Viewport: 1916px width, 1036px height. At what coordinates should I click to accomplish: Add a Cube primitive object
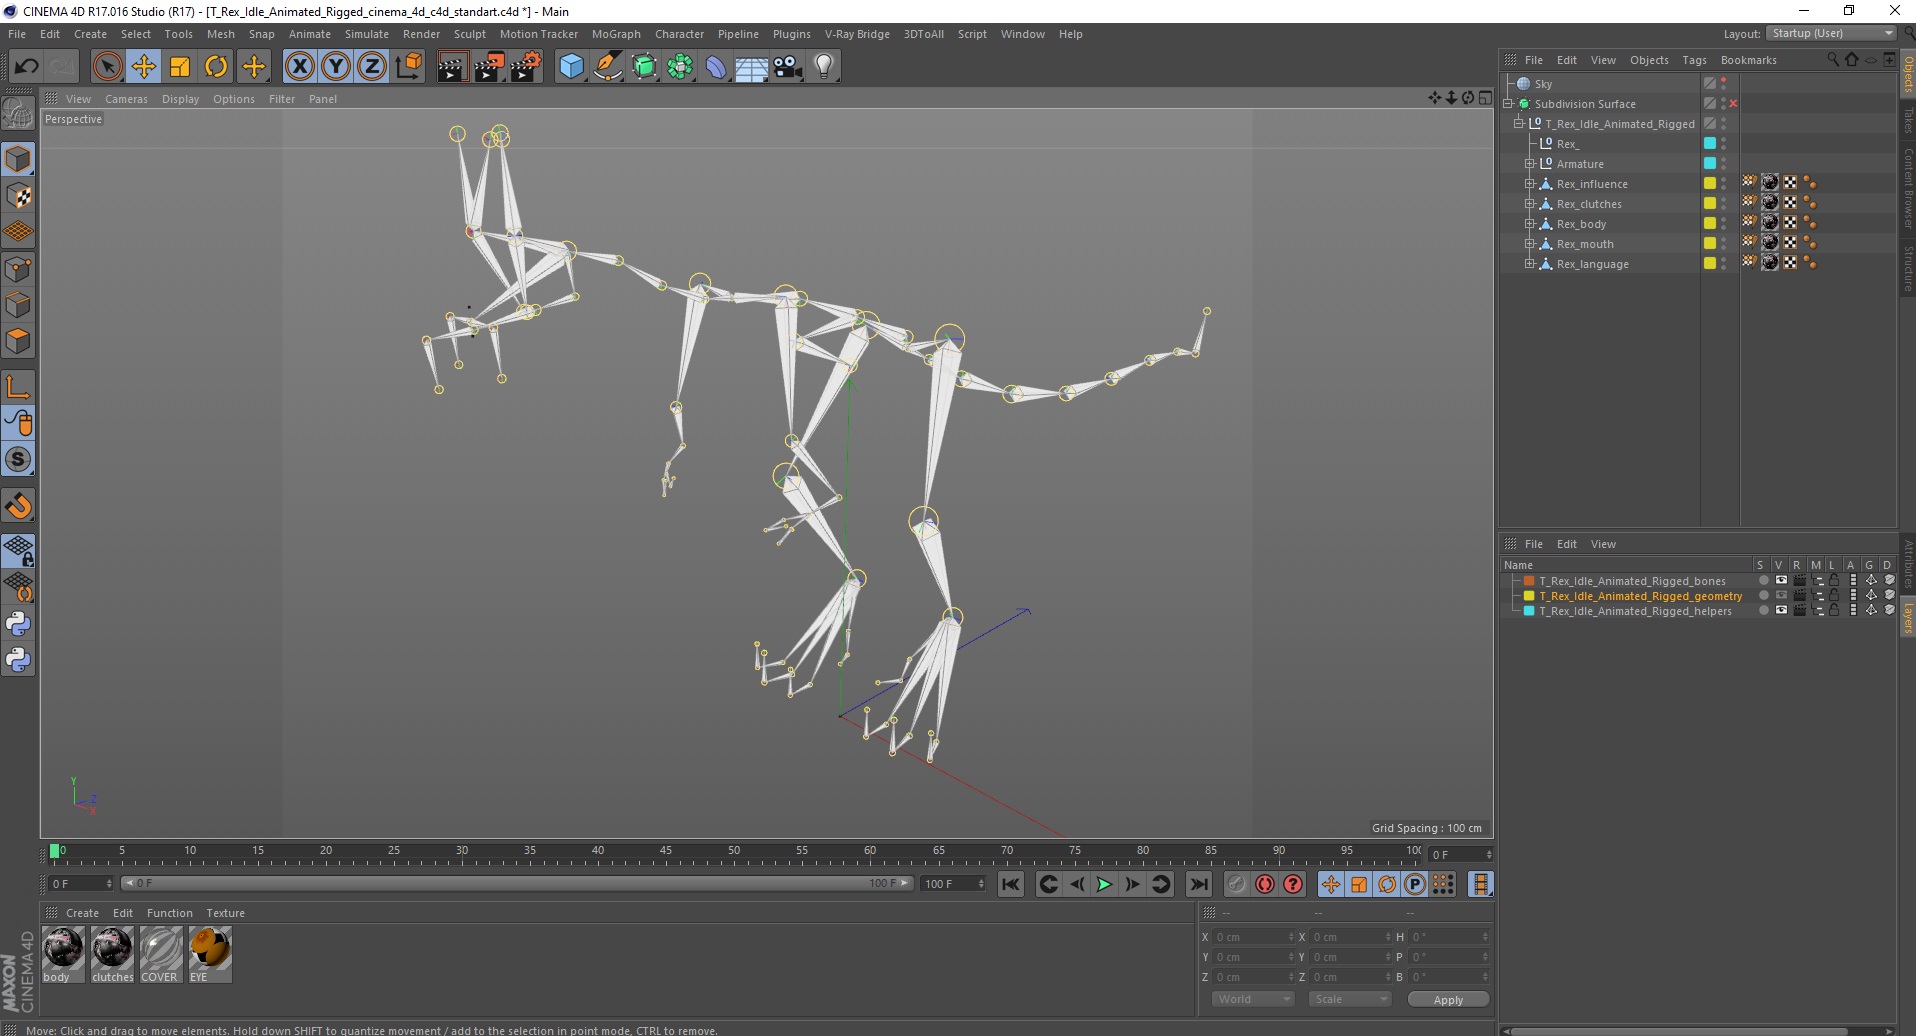[x=571, y=67]
